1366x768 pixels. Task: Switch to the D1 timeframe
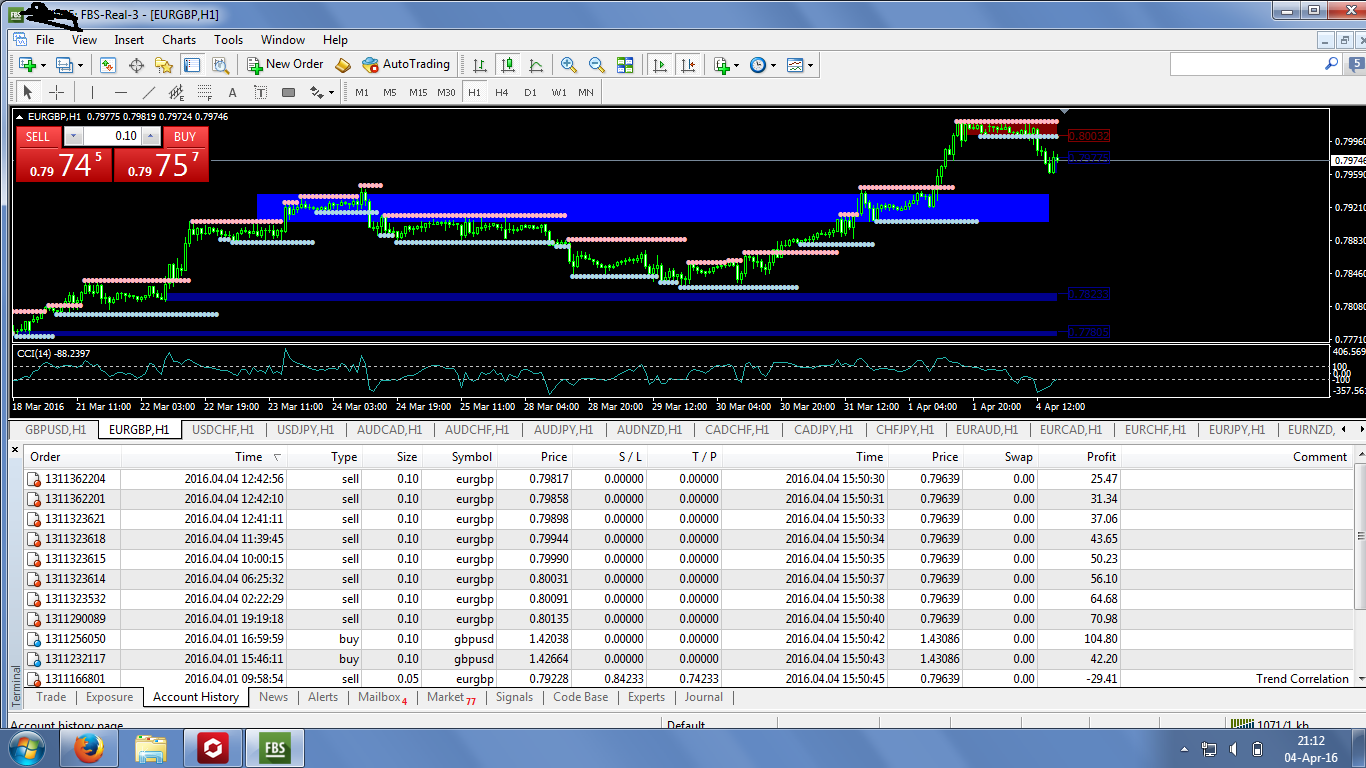point(530,92)
